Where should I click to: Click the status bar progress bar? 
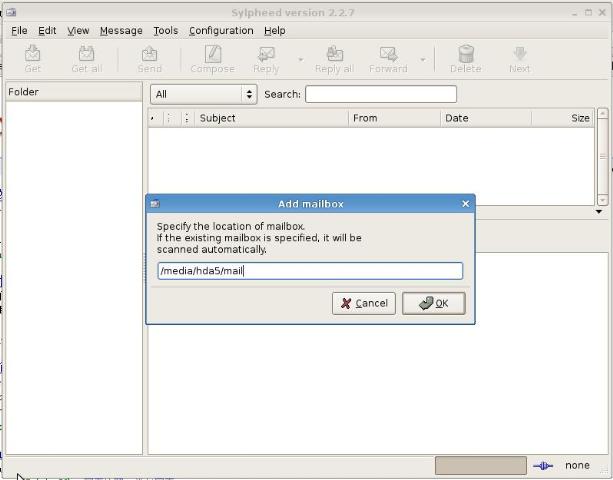[x=480, y=465]
